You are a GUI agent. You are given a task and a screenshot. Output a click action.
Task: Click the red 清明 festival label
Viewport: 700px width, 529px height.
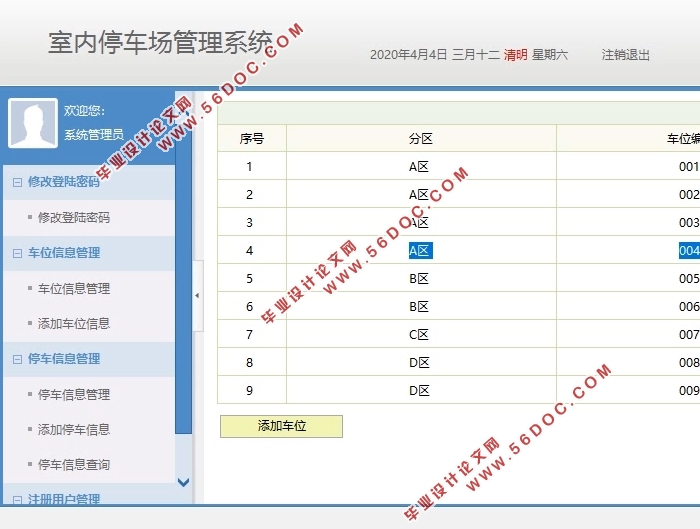coord(516,55)
